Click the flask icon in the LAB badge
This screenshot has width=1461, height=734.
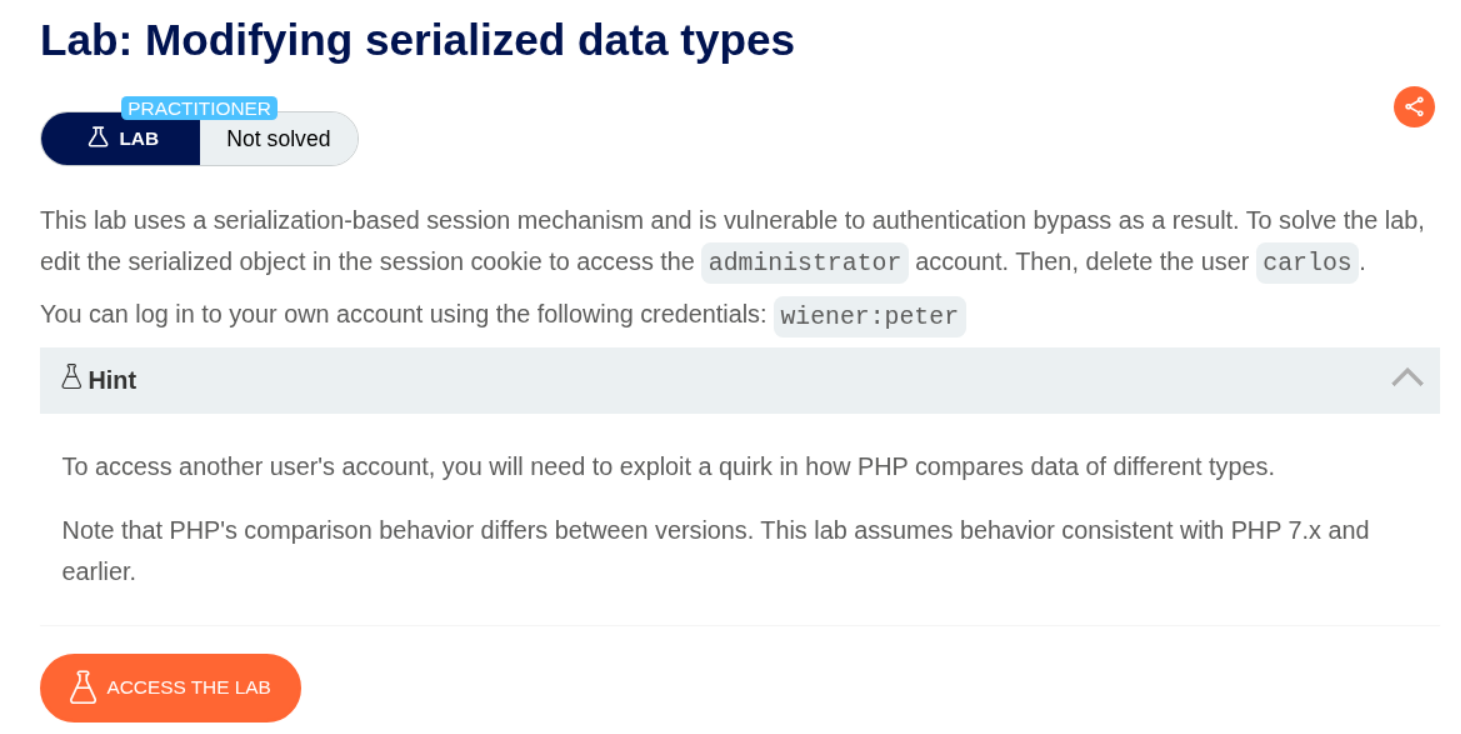[x=97, y=138]
